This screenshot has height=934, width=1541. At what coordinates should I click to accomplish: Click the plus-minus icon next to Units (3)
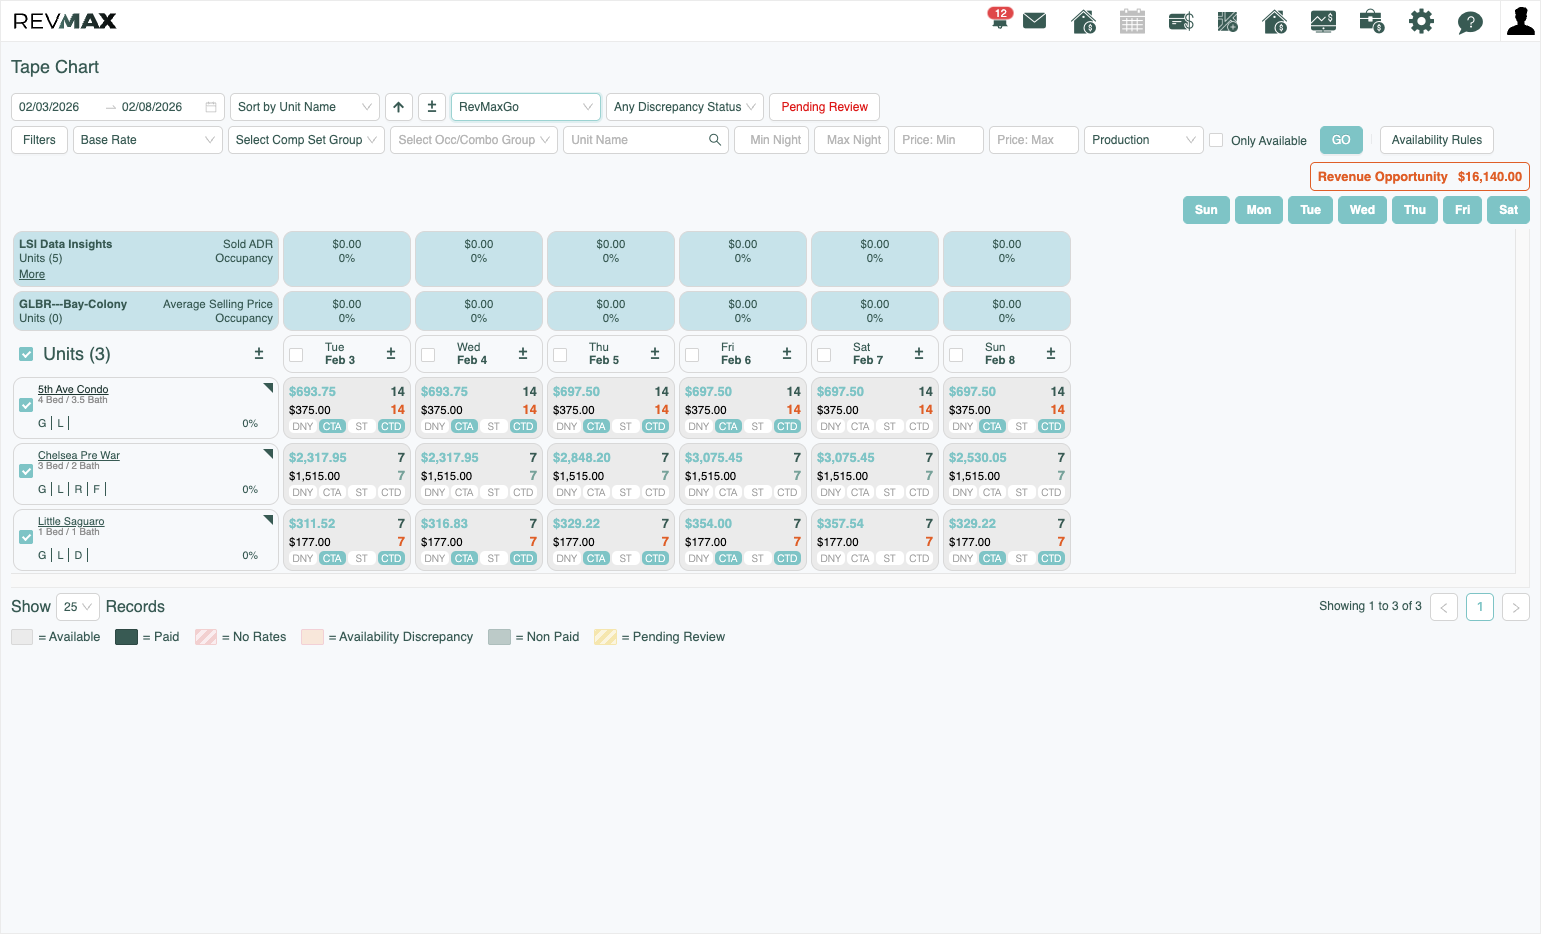click(x=259, y=354)
